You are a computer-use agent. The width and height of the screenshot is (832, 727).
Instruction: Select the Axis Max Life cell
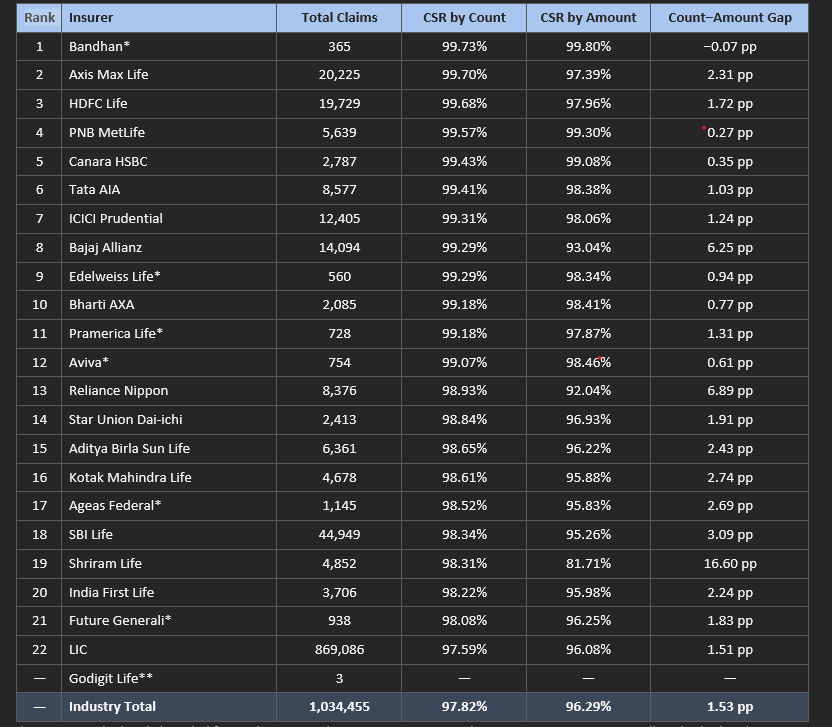(x=169, y=75)
